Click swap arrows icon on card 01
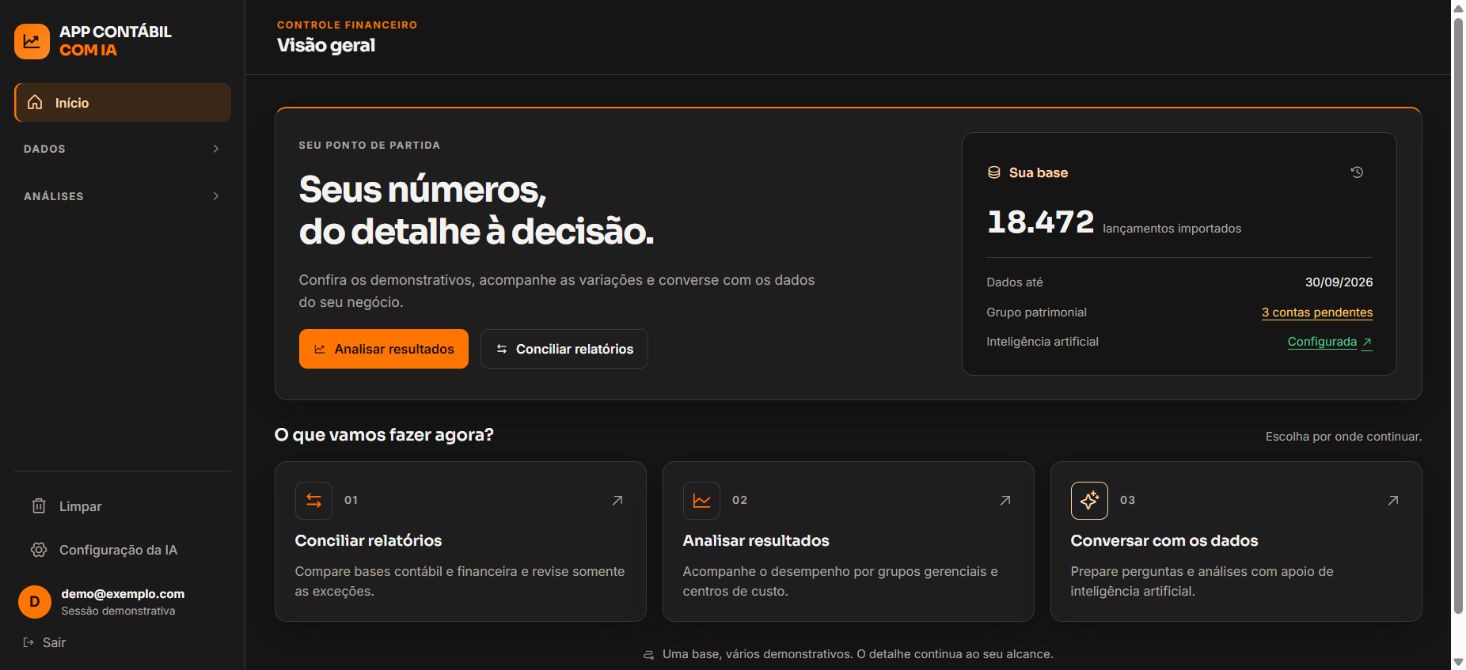The image size is (1466, 670). (314, 500)
